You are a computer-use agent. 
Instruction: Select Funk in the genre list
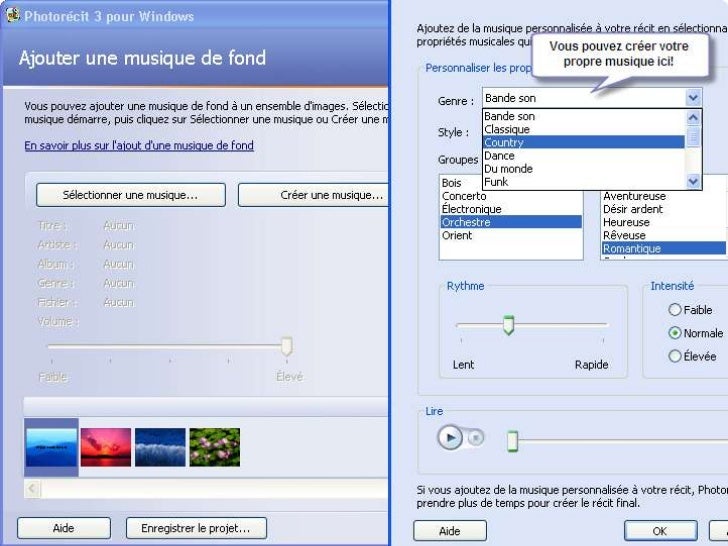coord(584,182)
